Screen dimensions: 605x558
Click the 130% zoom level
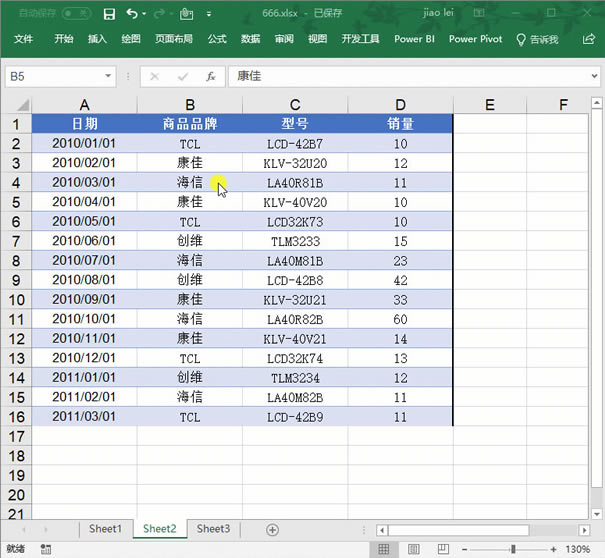[578, 549]
